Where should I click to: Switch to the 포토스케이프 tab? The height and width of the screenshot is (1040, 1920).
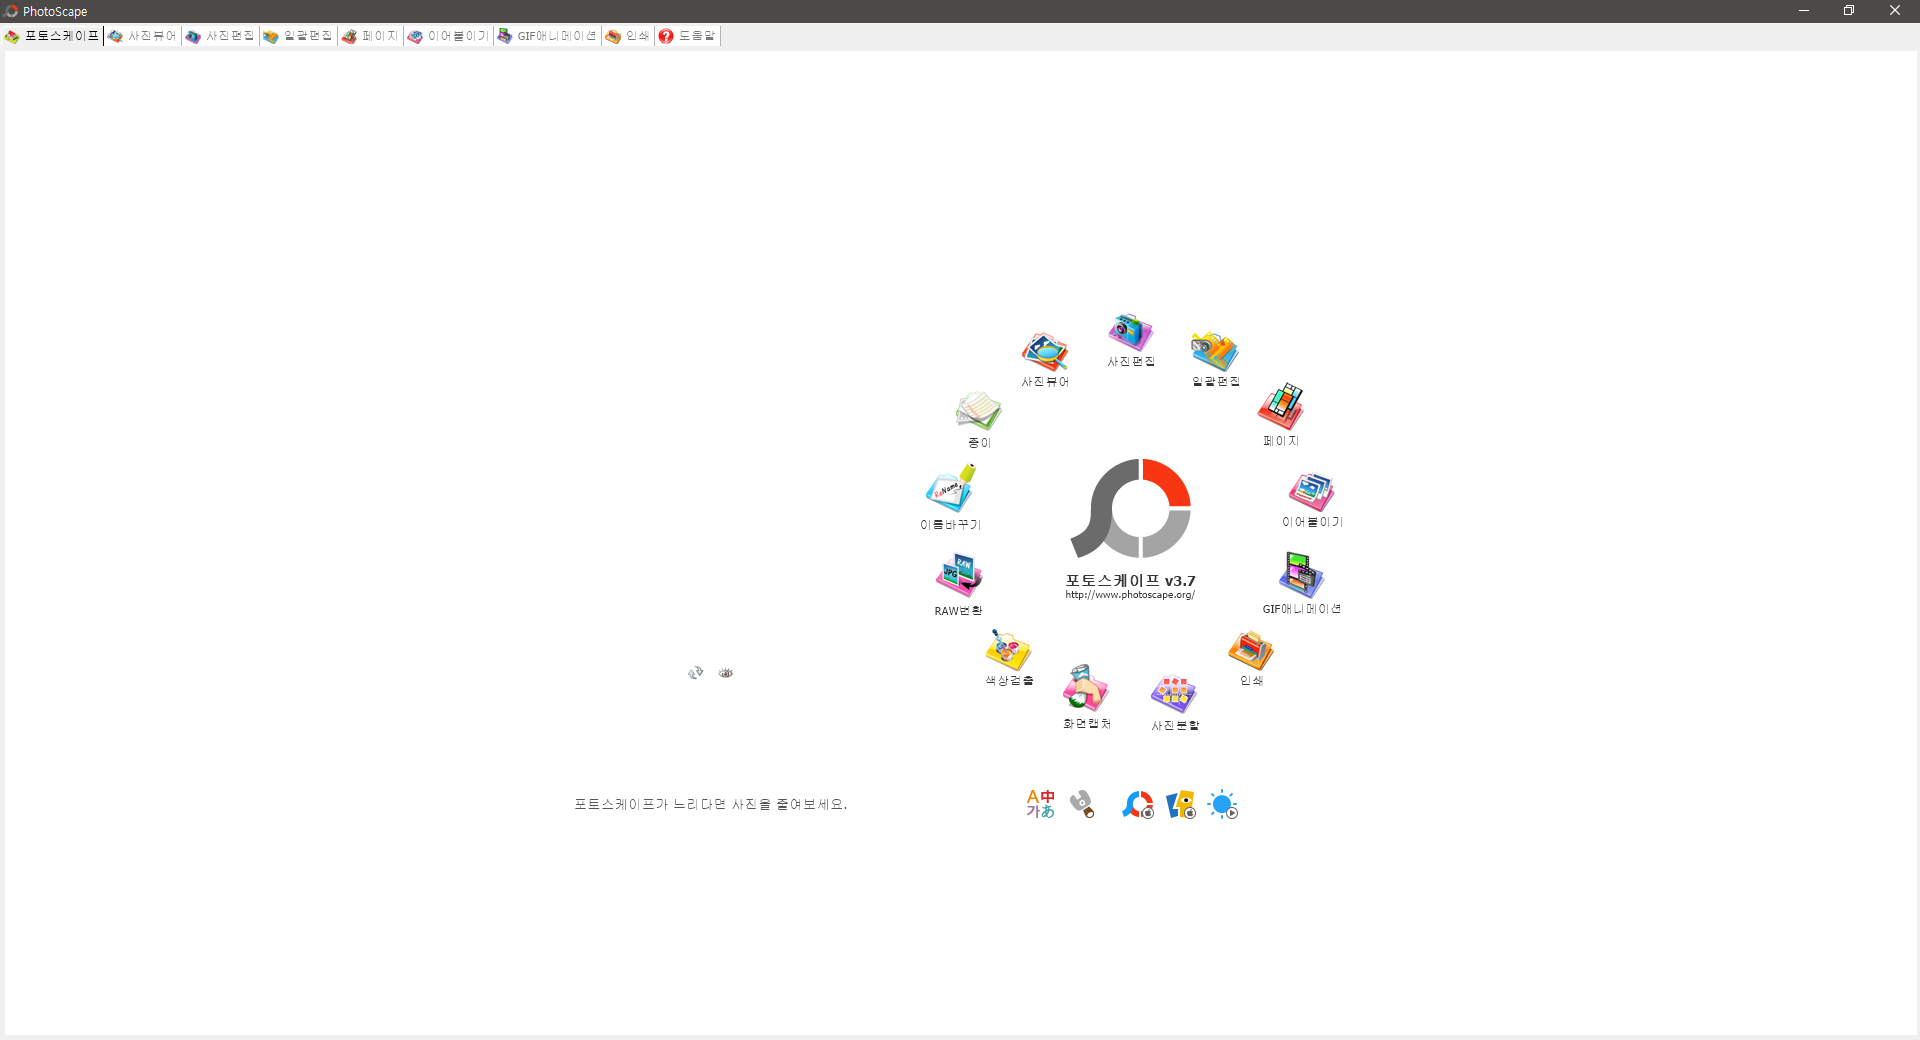pyautogui.click(x=52, y=36)
